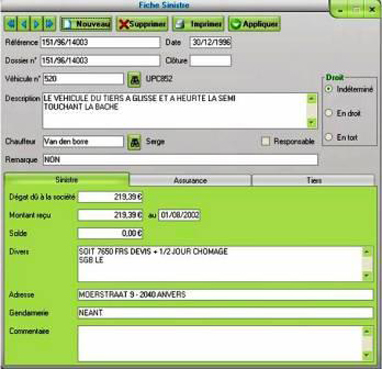Open the Tiers tab
This screenshot has height=369, width=382.
tap(313, 180)
